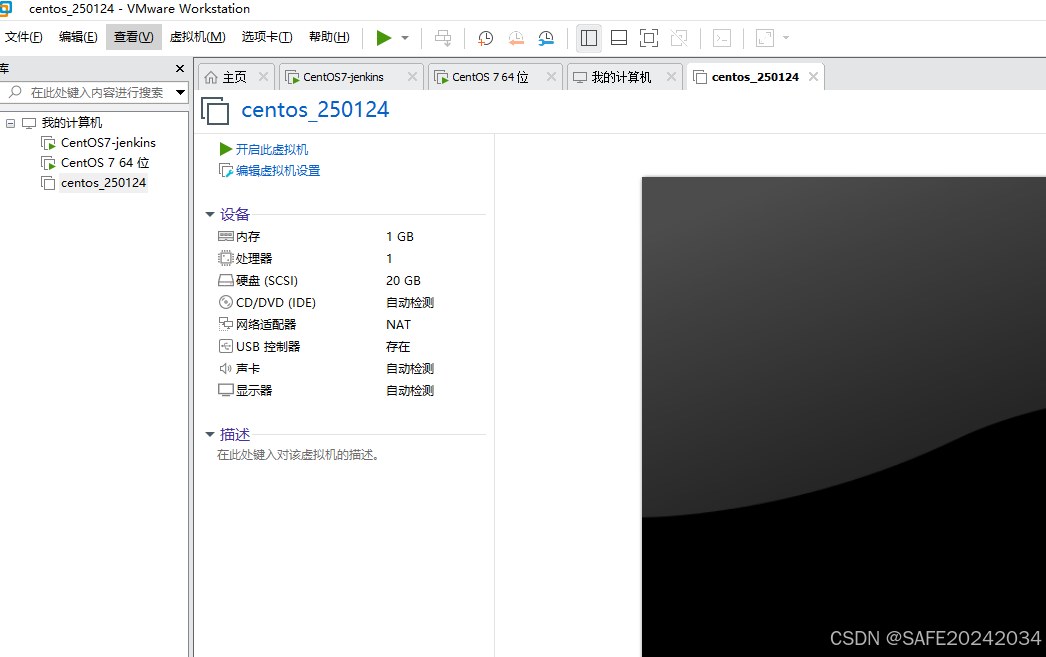Open the 帮助(H) menu
Image resolution: width=1046 pixels, height=657 pixels.
point(329,37)
